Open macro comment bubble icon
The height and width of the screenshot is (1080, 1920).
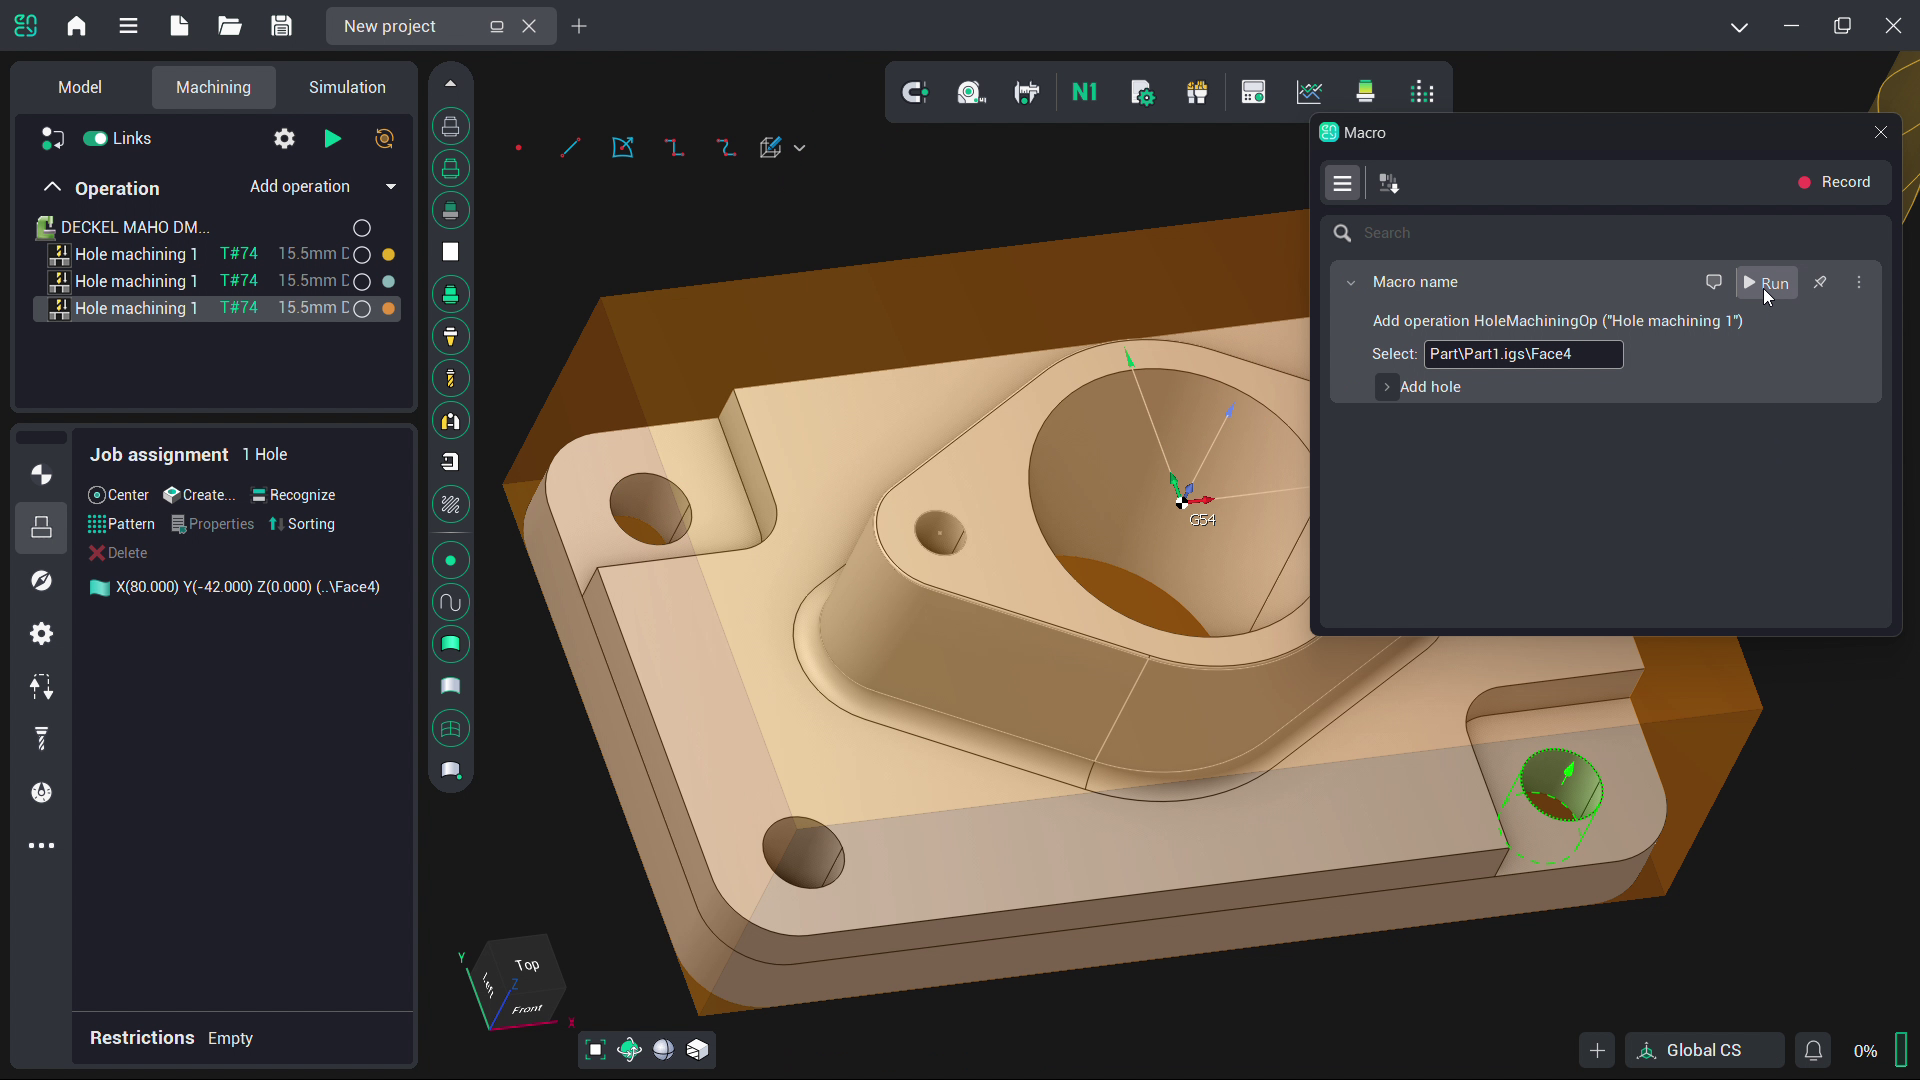tap(1713, 282)
